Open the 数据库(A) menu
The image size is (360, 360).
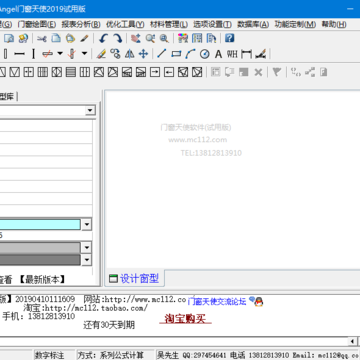[x=253, y=24]
